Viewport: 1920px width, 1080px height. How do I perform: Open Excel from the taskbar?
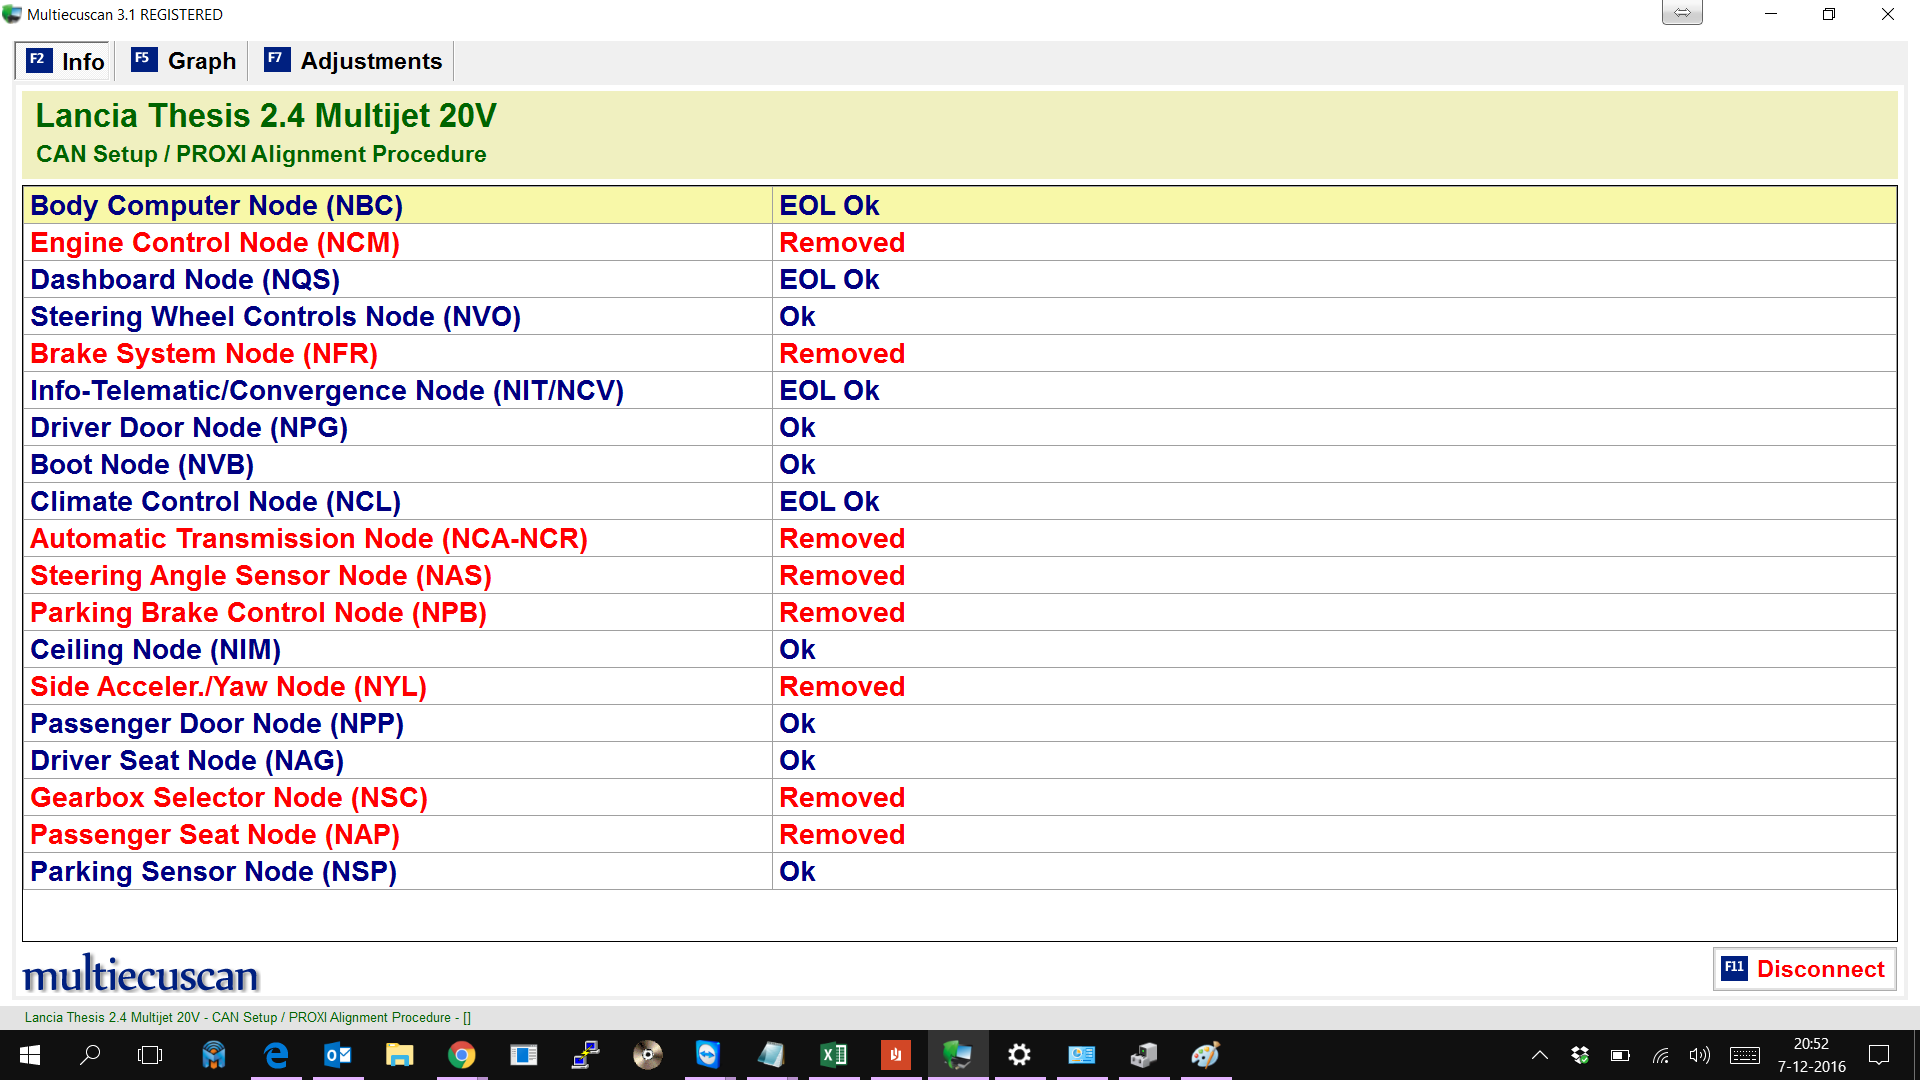click(x=833, y=1054)
